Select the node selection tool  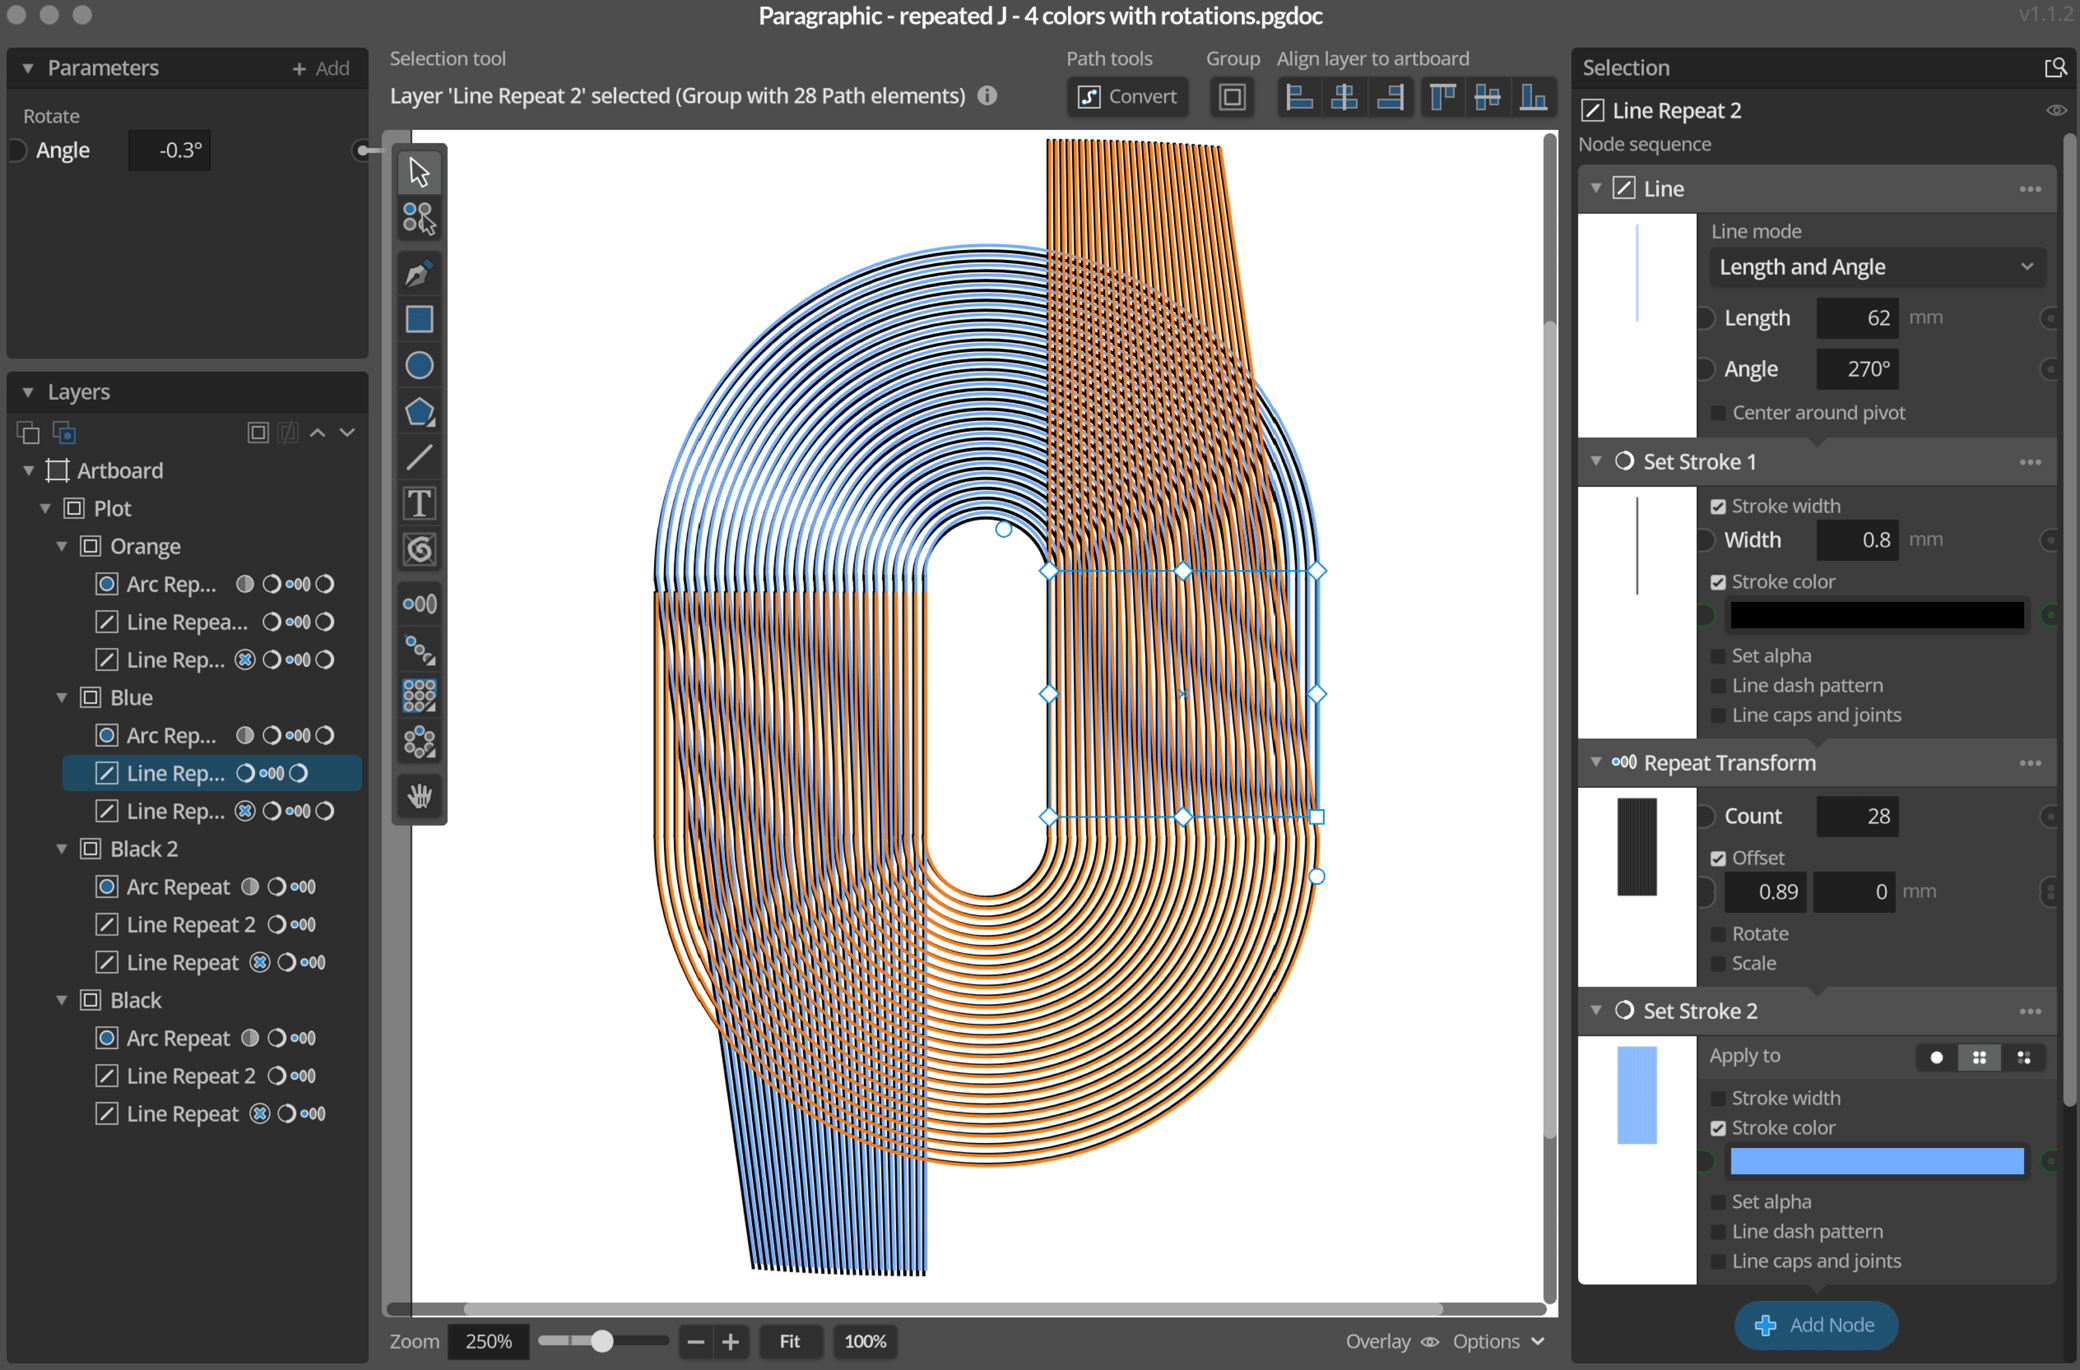tap(419, 219)
